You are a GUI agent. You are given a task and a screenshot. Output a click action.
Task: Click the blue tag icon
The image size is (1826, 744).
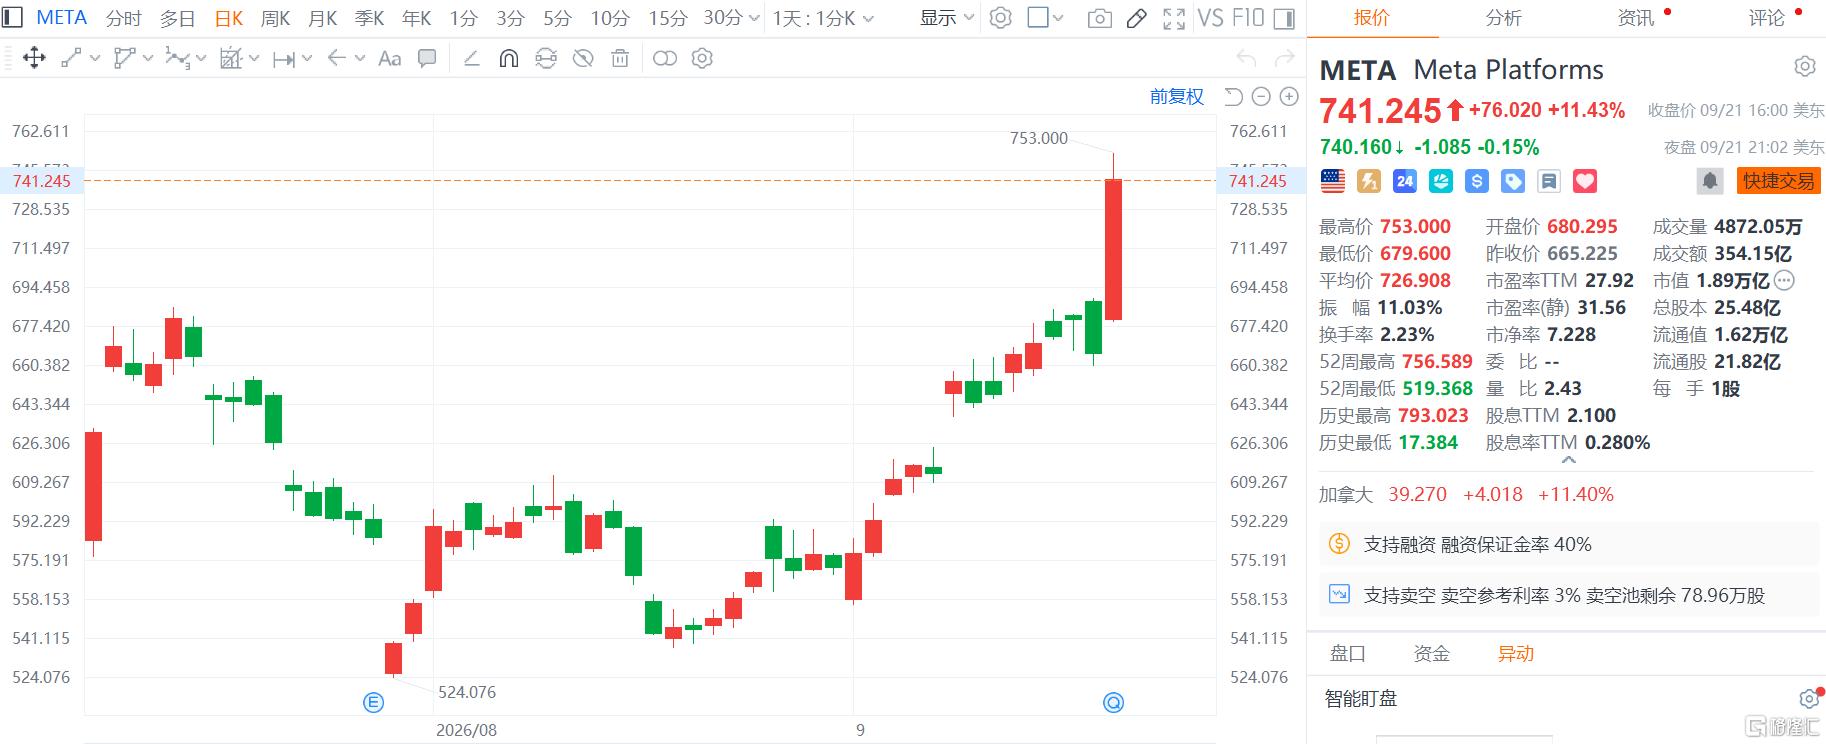tap(1513, 181)
